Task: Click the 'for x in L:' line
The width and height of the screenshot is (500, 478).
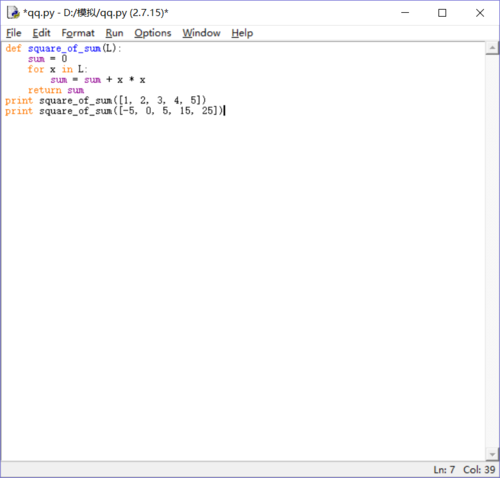Action: (x=57, y=69)
